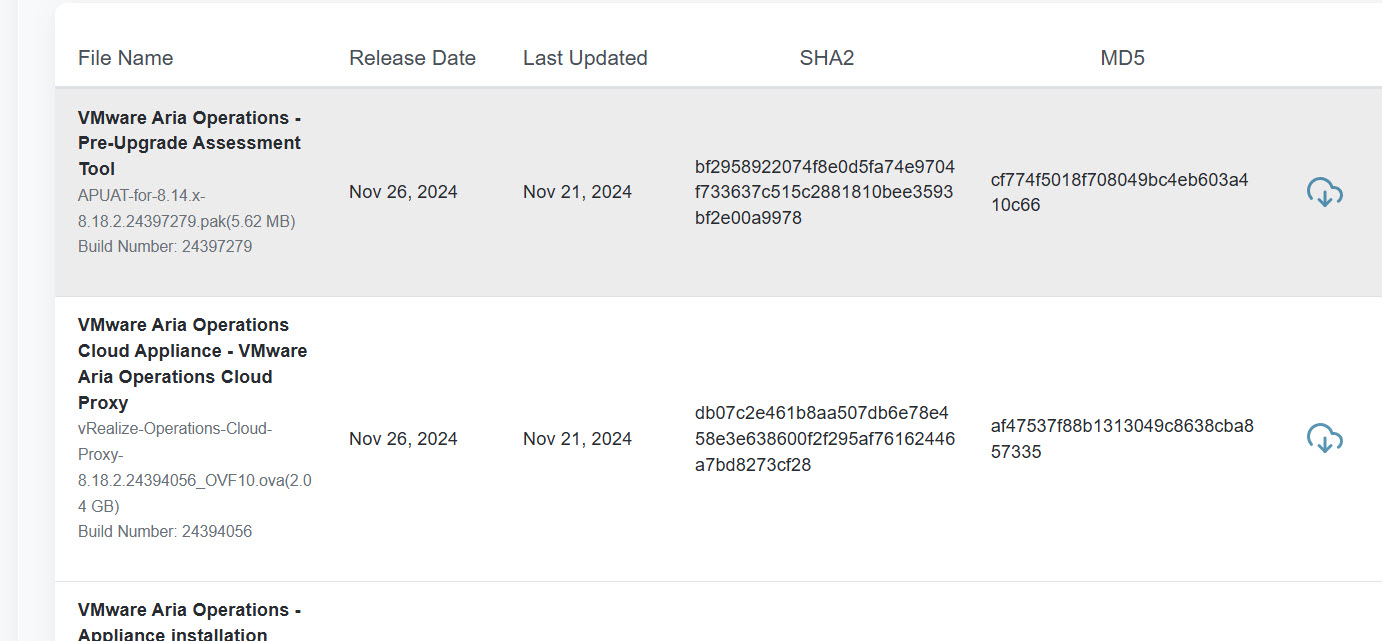Viewport: 1382px width, 641px height.
Task: Select the Pre-Upgrade Assessment Tool title
Action: (x=190, y=143)
